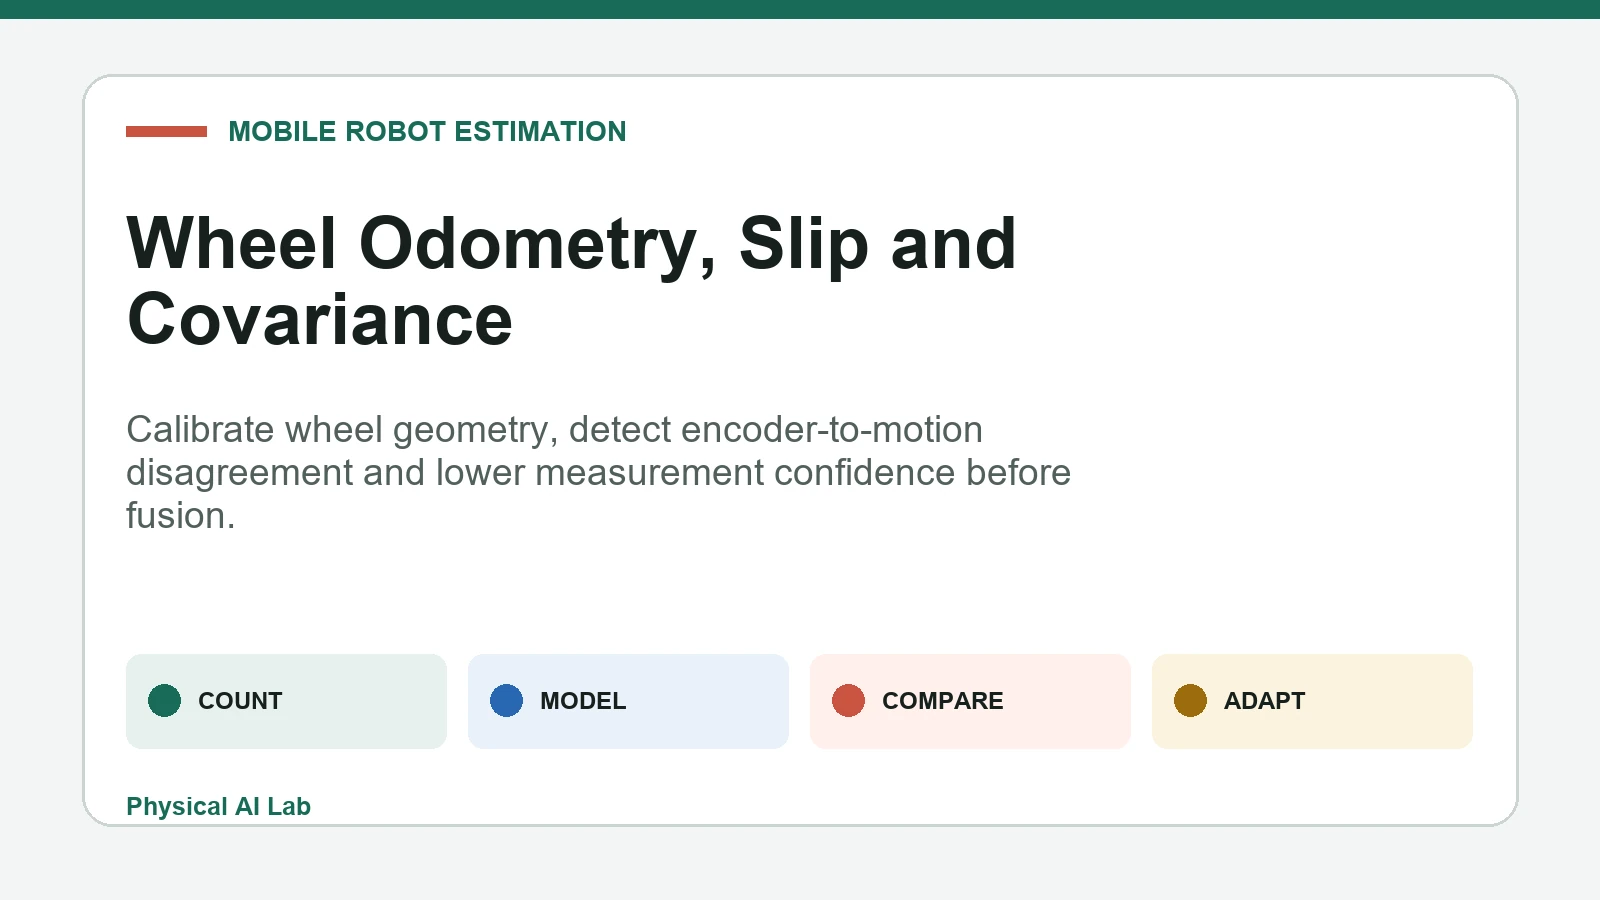Click the amber ADAPT circle icon
This screenshot has width=1600, height=900.
(x=1190, y=701)
